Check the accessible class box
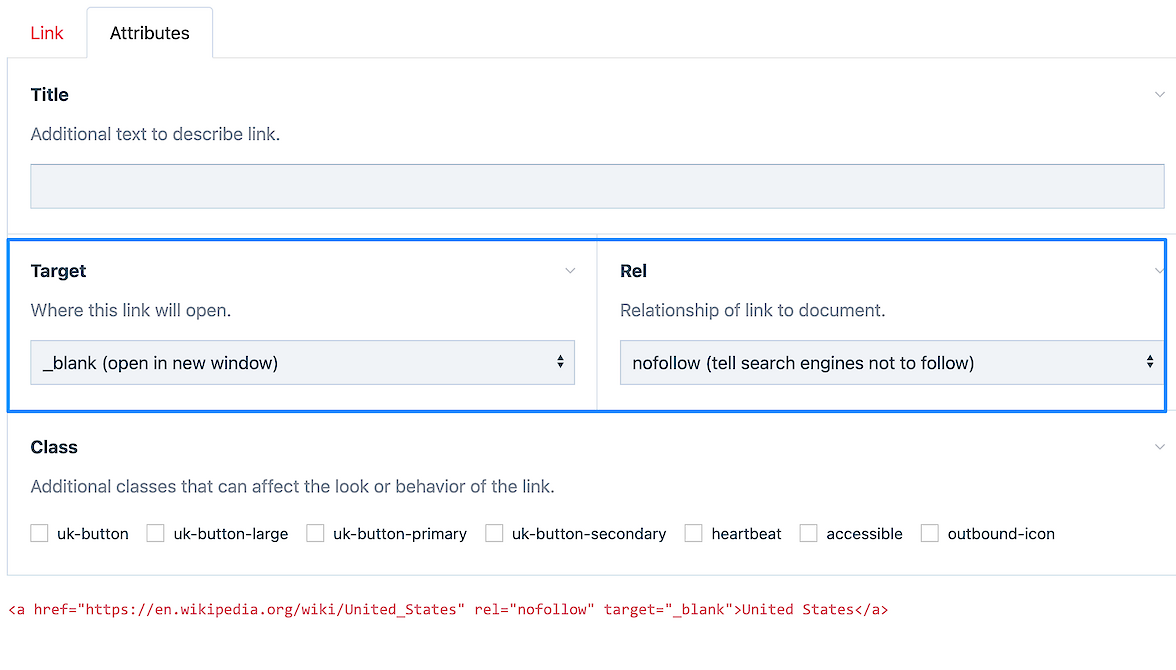Image resolution: width=1176 pixels, height=670 pixels. coord(808,534)
